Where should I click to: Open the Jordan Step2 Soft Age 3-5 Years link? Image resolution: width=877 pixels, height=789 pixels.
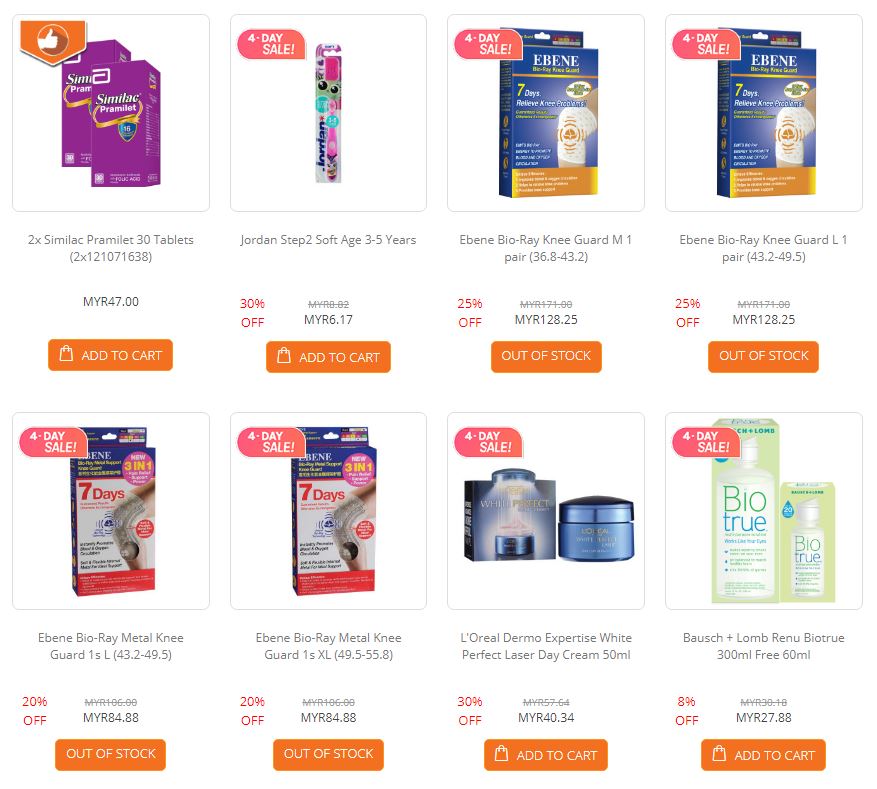(x=328, y=240)
